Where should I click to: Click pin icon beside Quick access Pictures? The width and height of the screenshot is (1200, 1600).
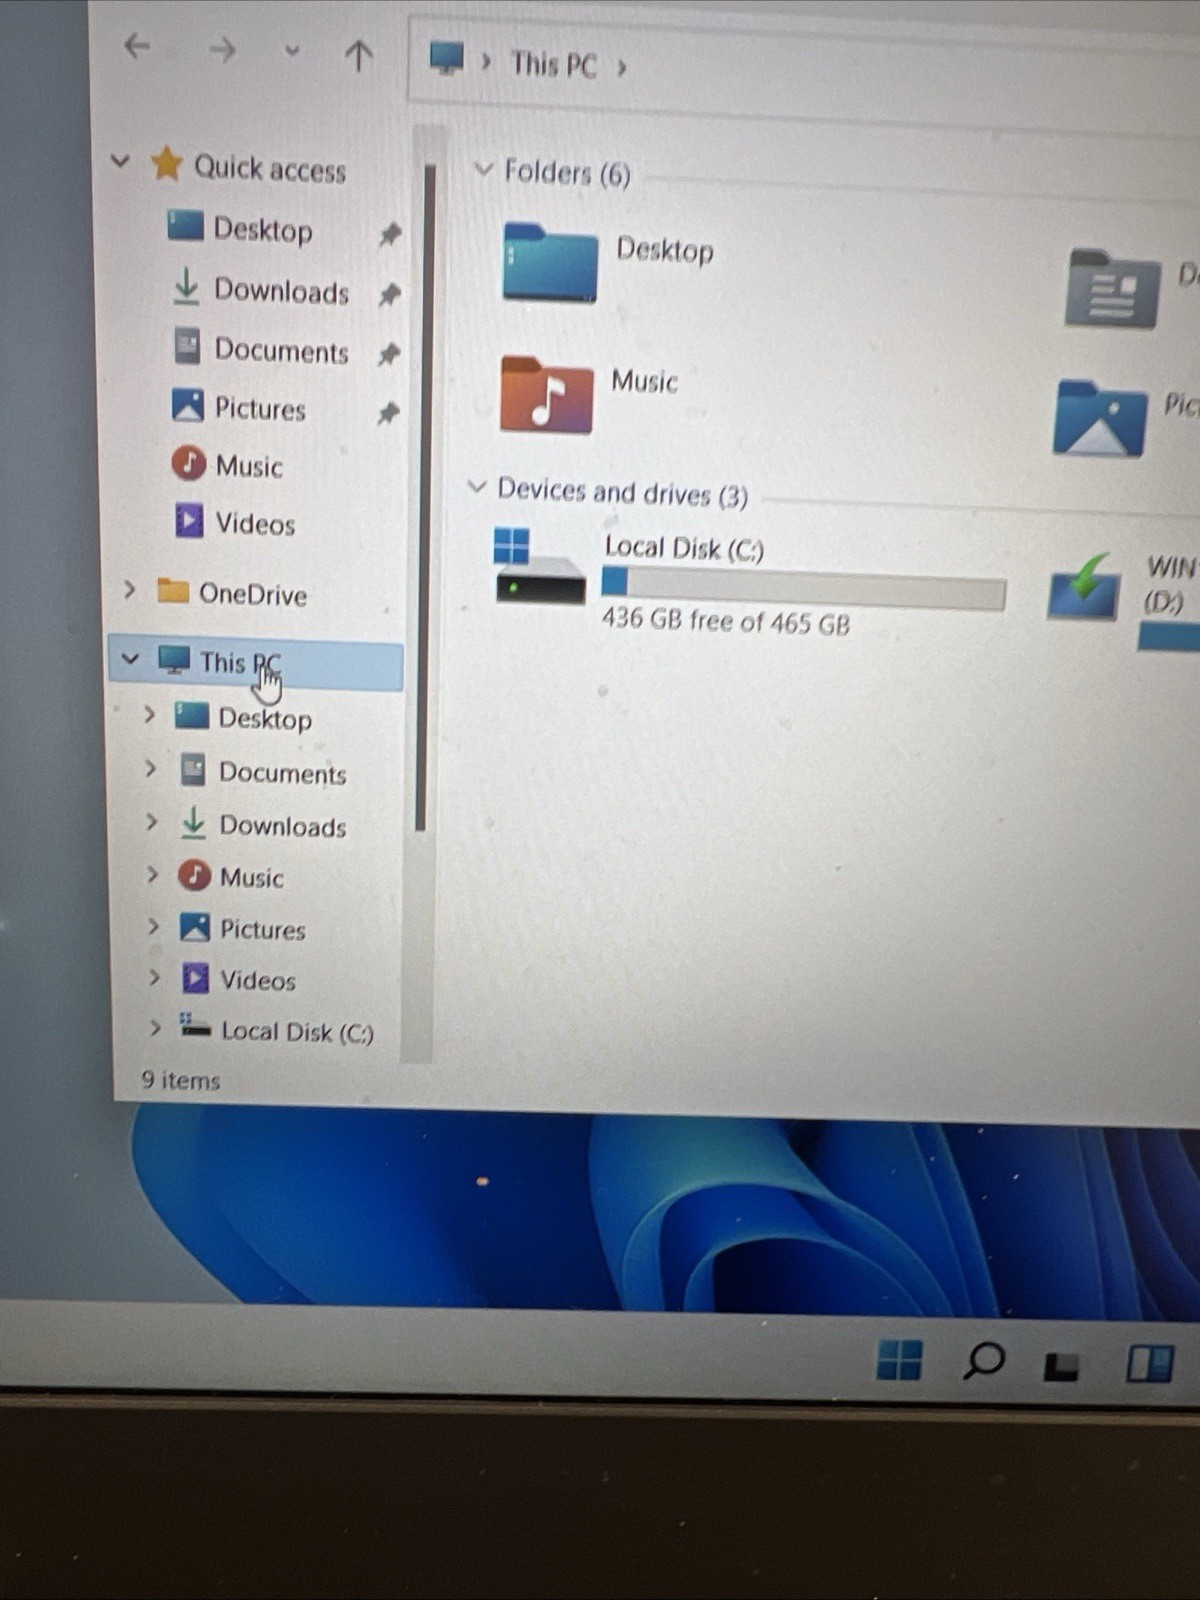[388, 413]
